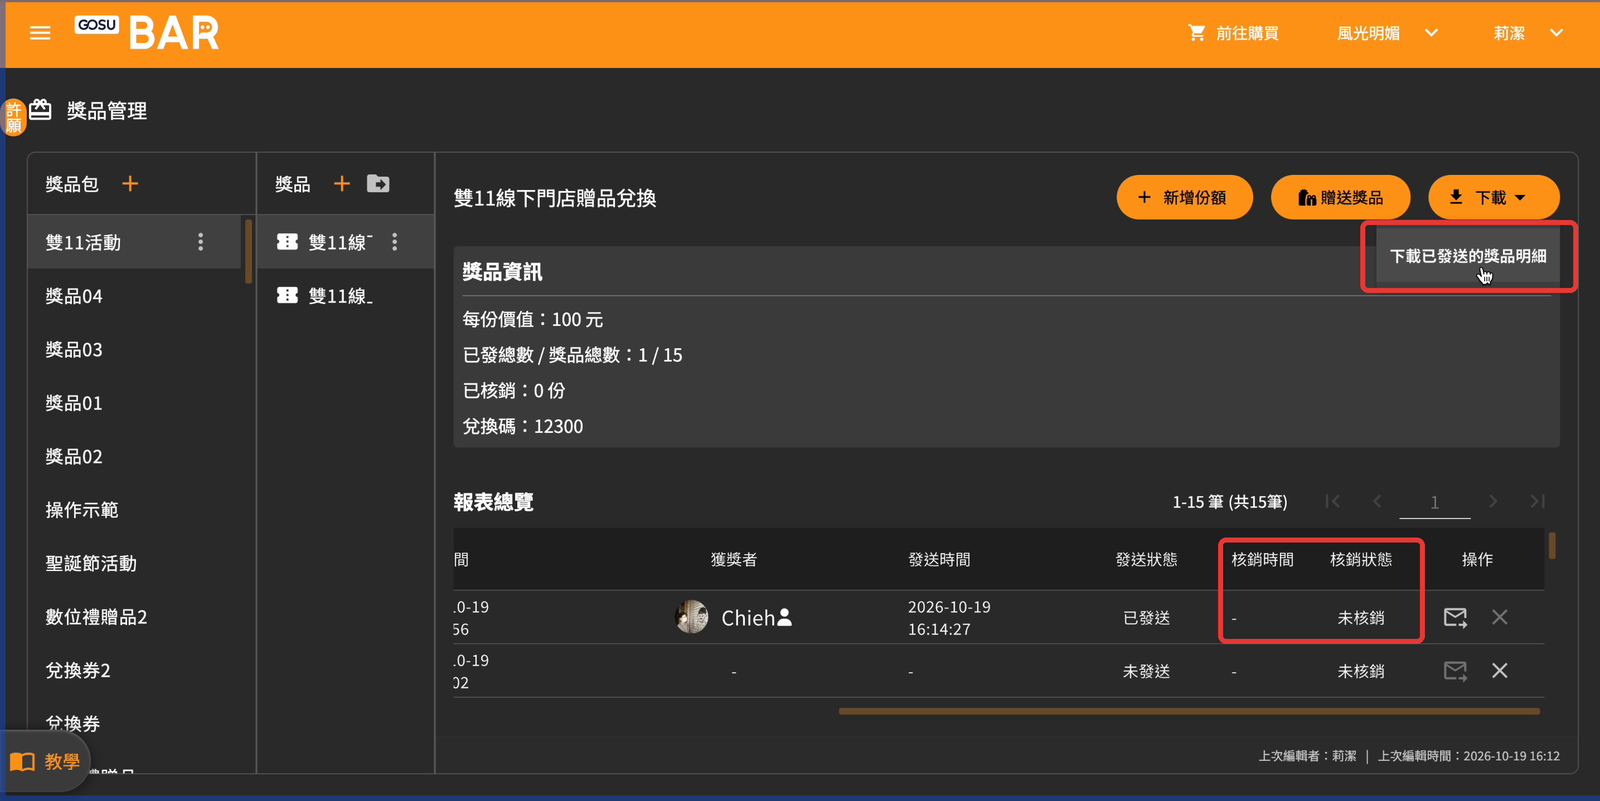Click the horizontal scrollbar under the table
Screen dimensions: 1600x801
(1189, 711)
